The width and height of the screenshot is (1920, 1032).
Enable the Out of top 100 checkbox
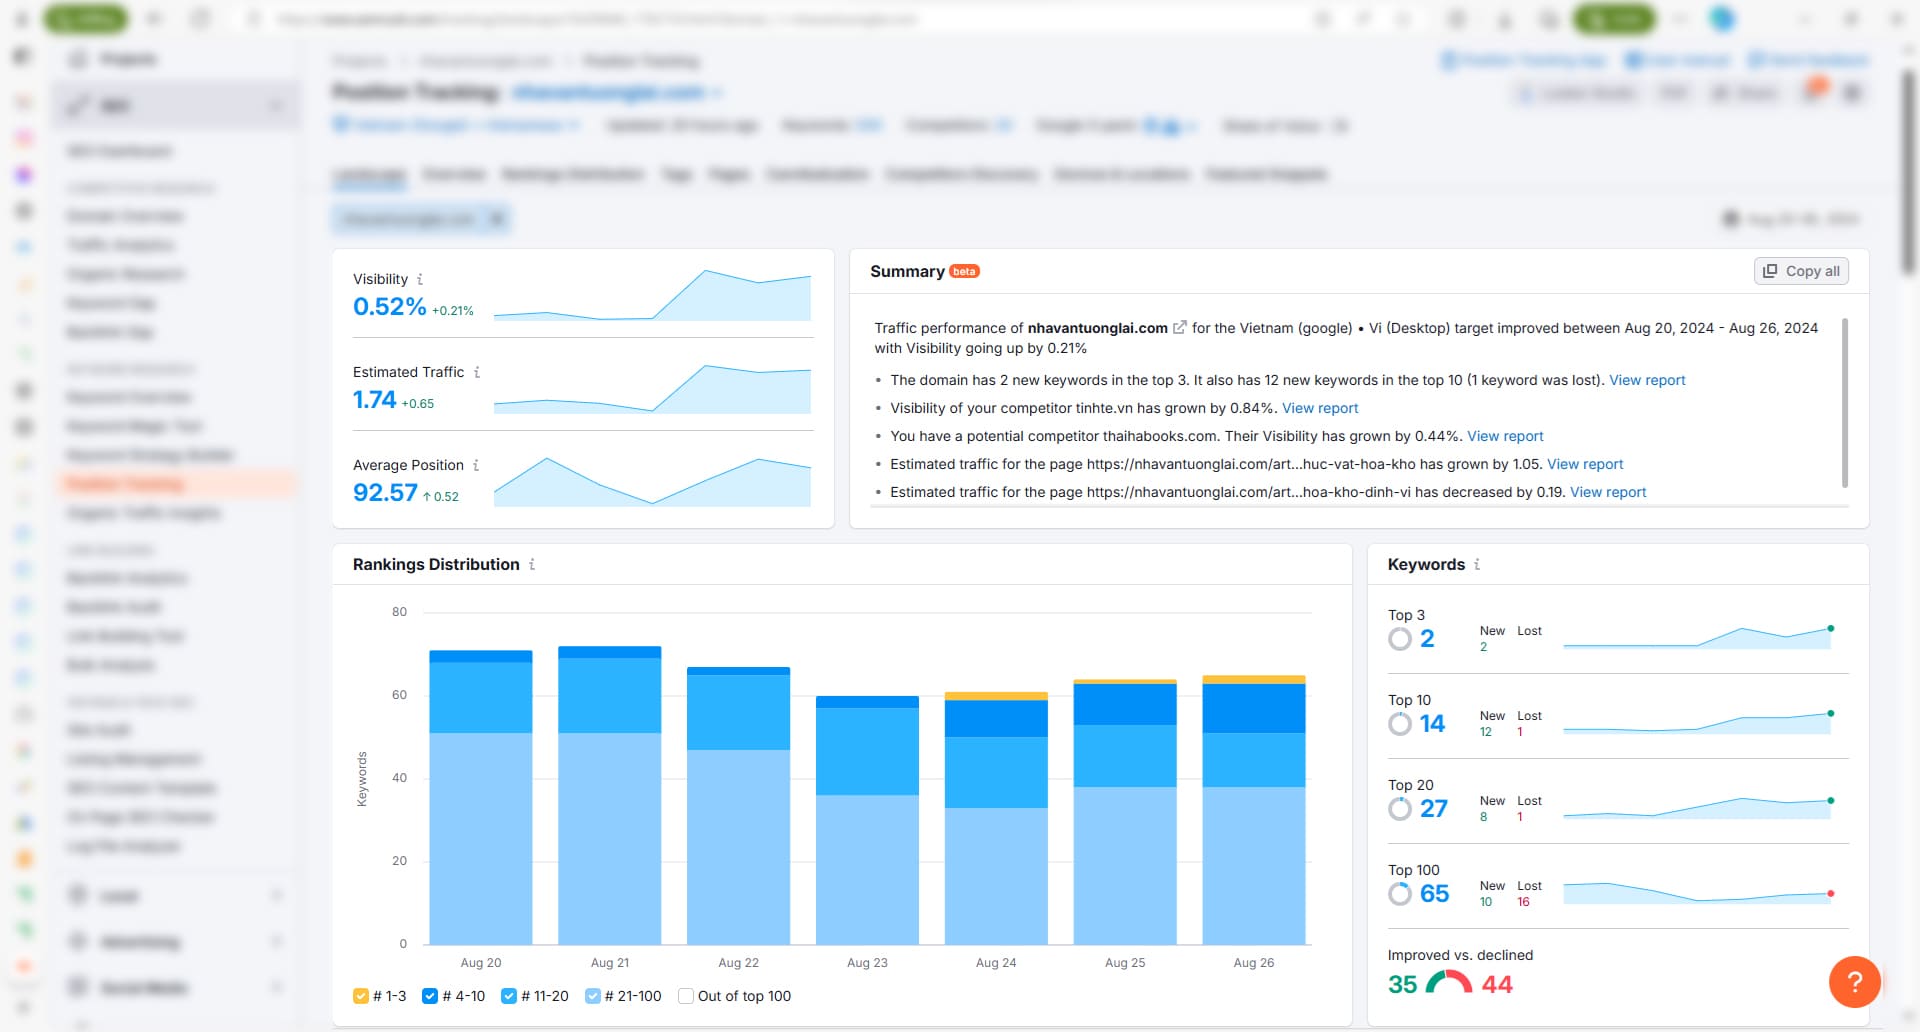click(686, 996)
